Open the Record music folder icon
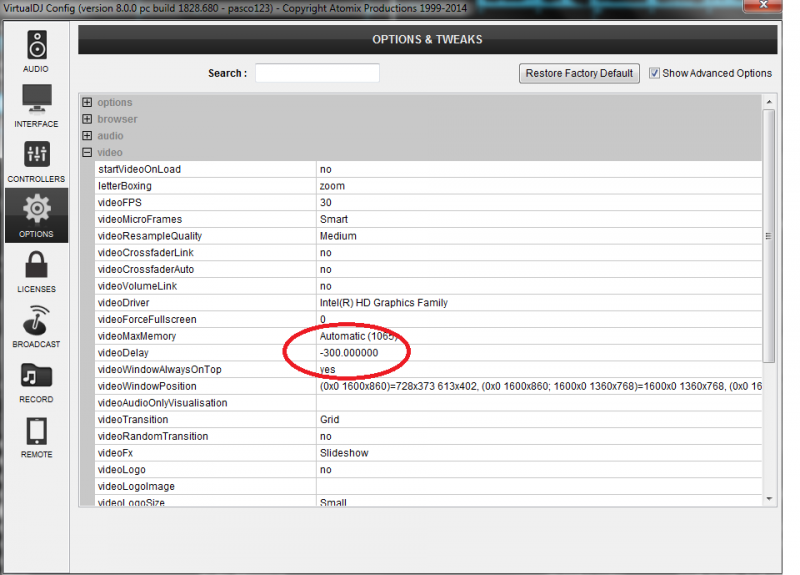The image size is (800, 575). pos(36,376)
